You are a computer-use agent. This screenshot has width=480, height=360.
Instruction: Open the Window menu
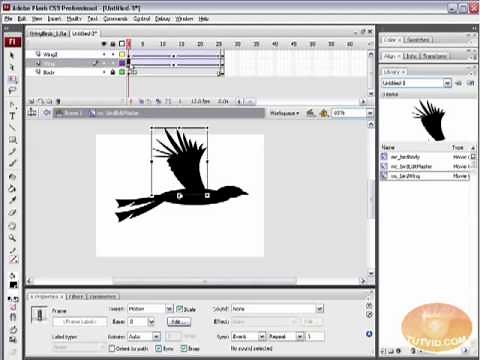pos(184,19)
